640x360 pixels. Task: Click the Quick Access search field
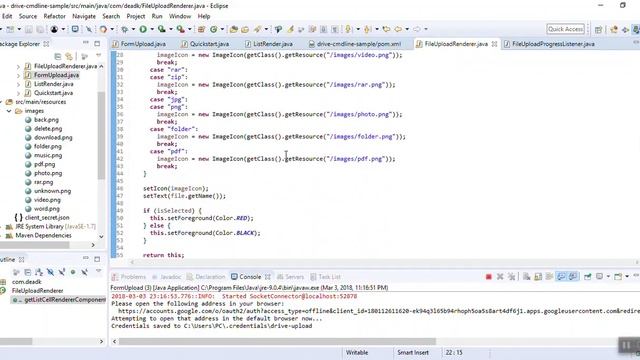pyautogui.click(x=565, y=29)
